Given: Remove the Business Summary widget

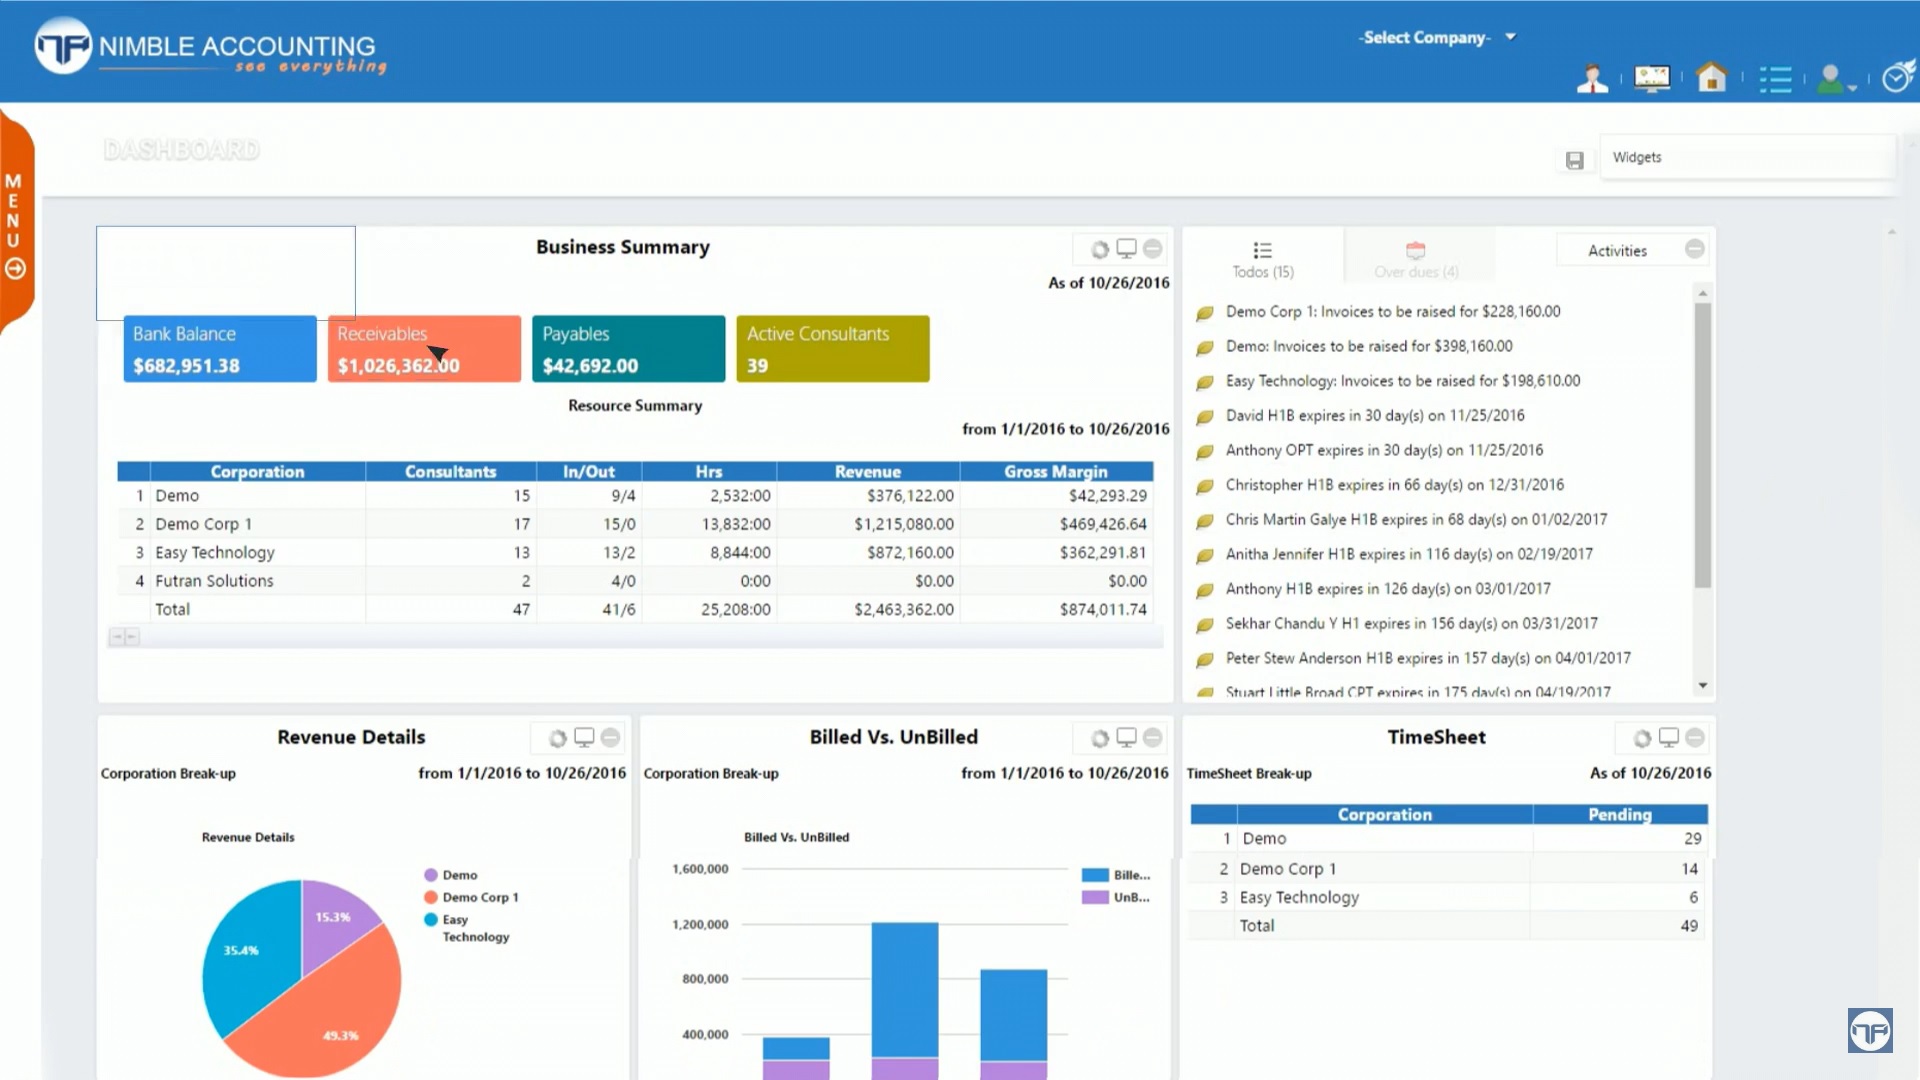Looking at the screenshot, I should (1153, 248).
